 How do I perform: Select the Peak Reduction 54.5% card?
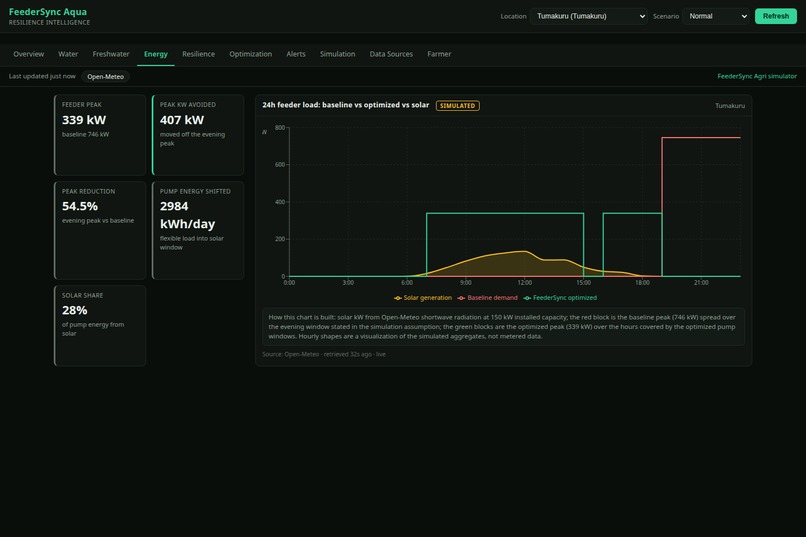[x=100, y=230]
